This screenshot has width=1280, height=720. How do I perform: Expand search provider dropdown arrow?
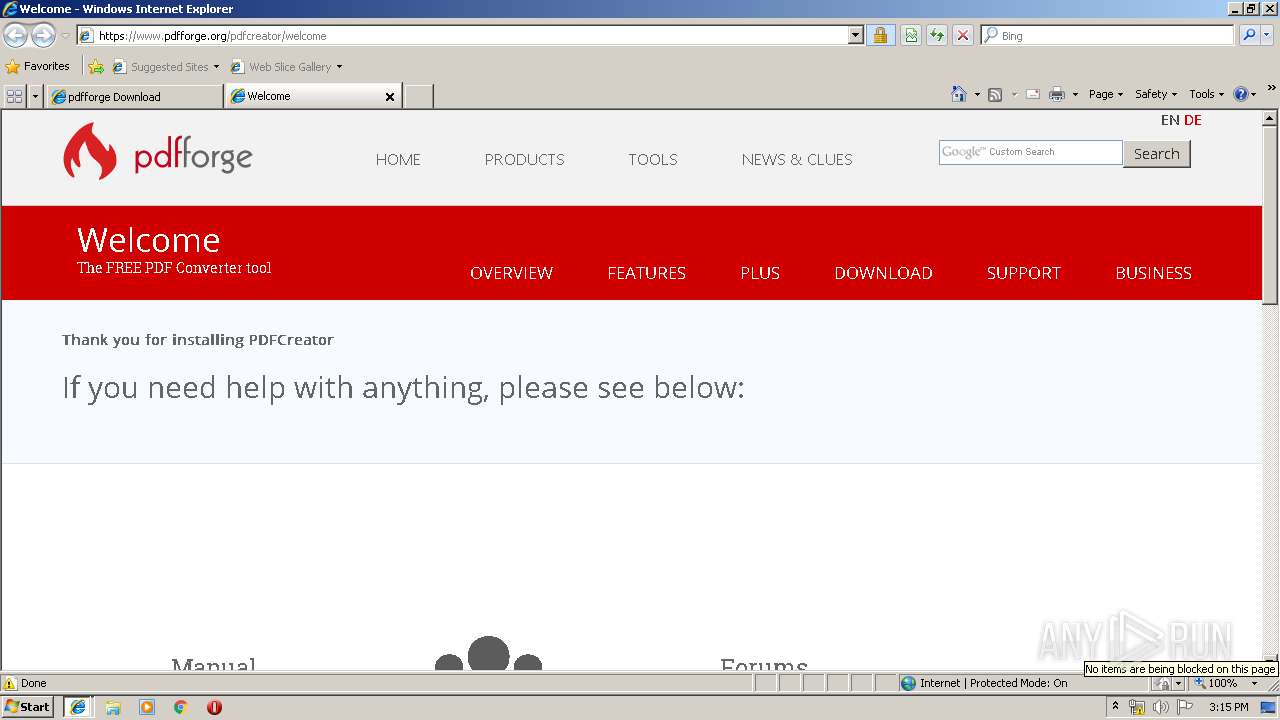tap(1267, 36)
